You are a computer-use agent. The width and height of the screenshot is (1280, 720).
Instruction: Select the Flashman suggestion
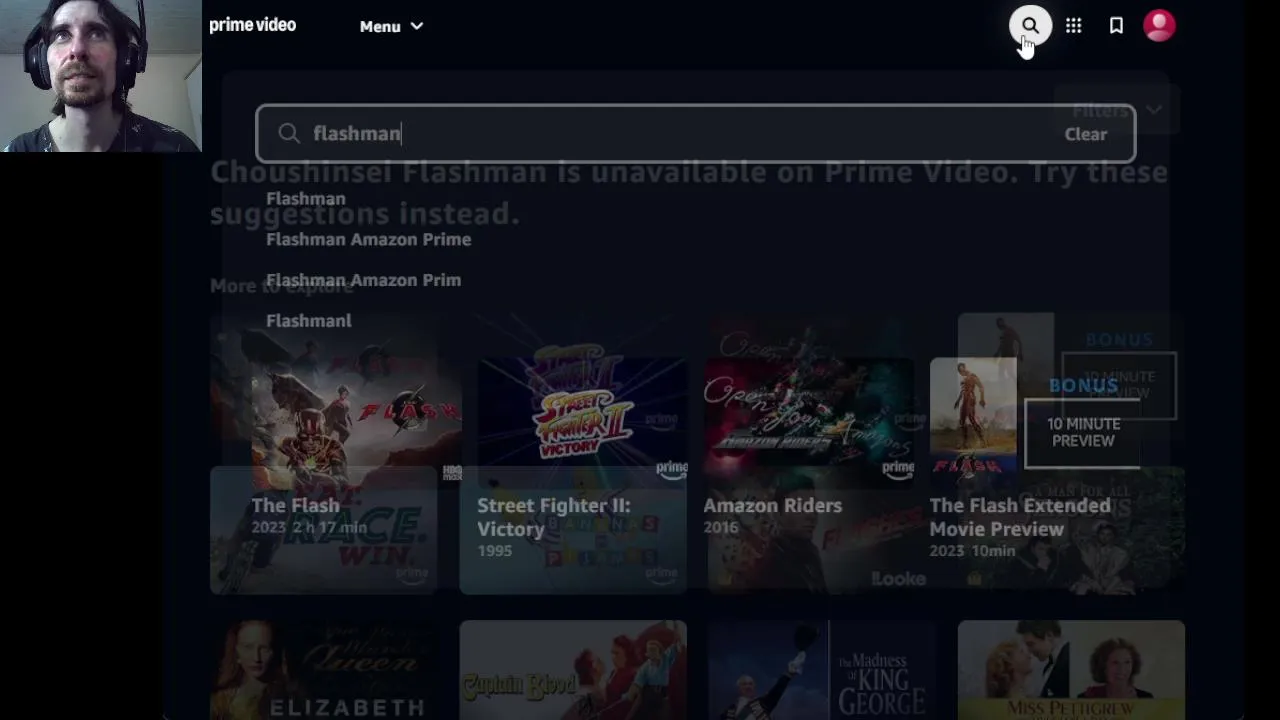click(306, 199)
